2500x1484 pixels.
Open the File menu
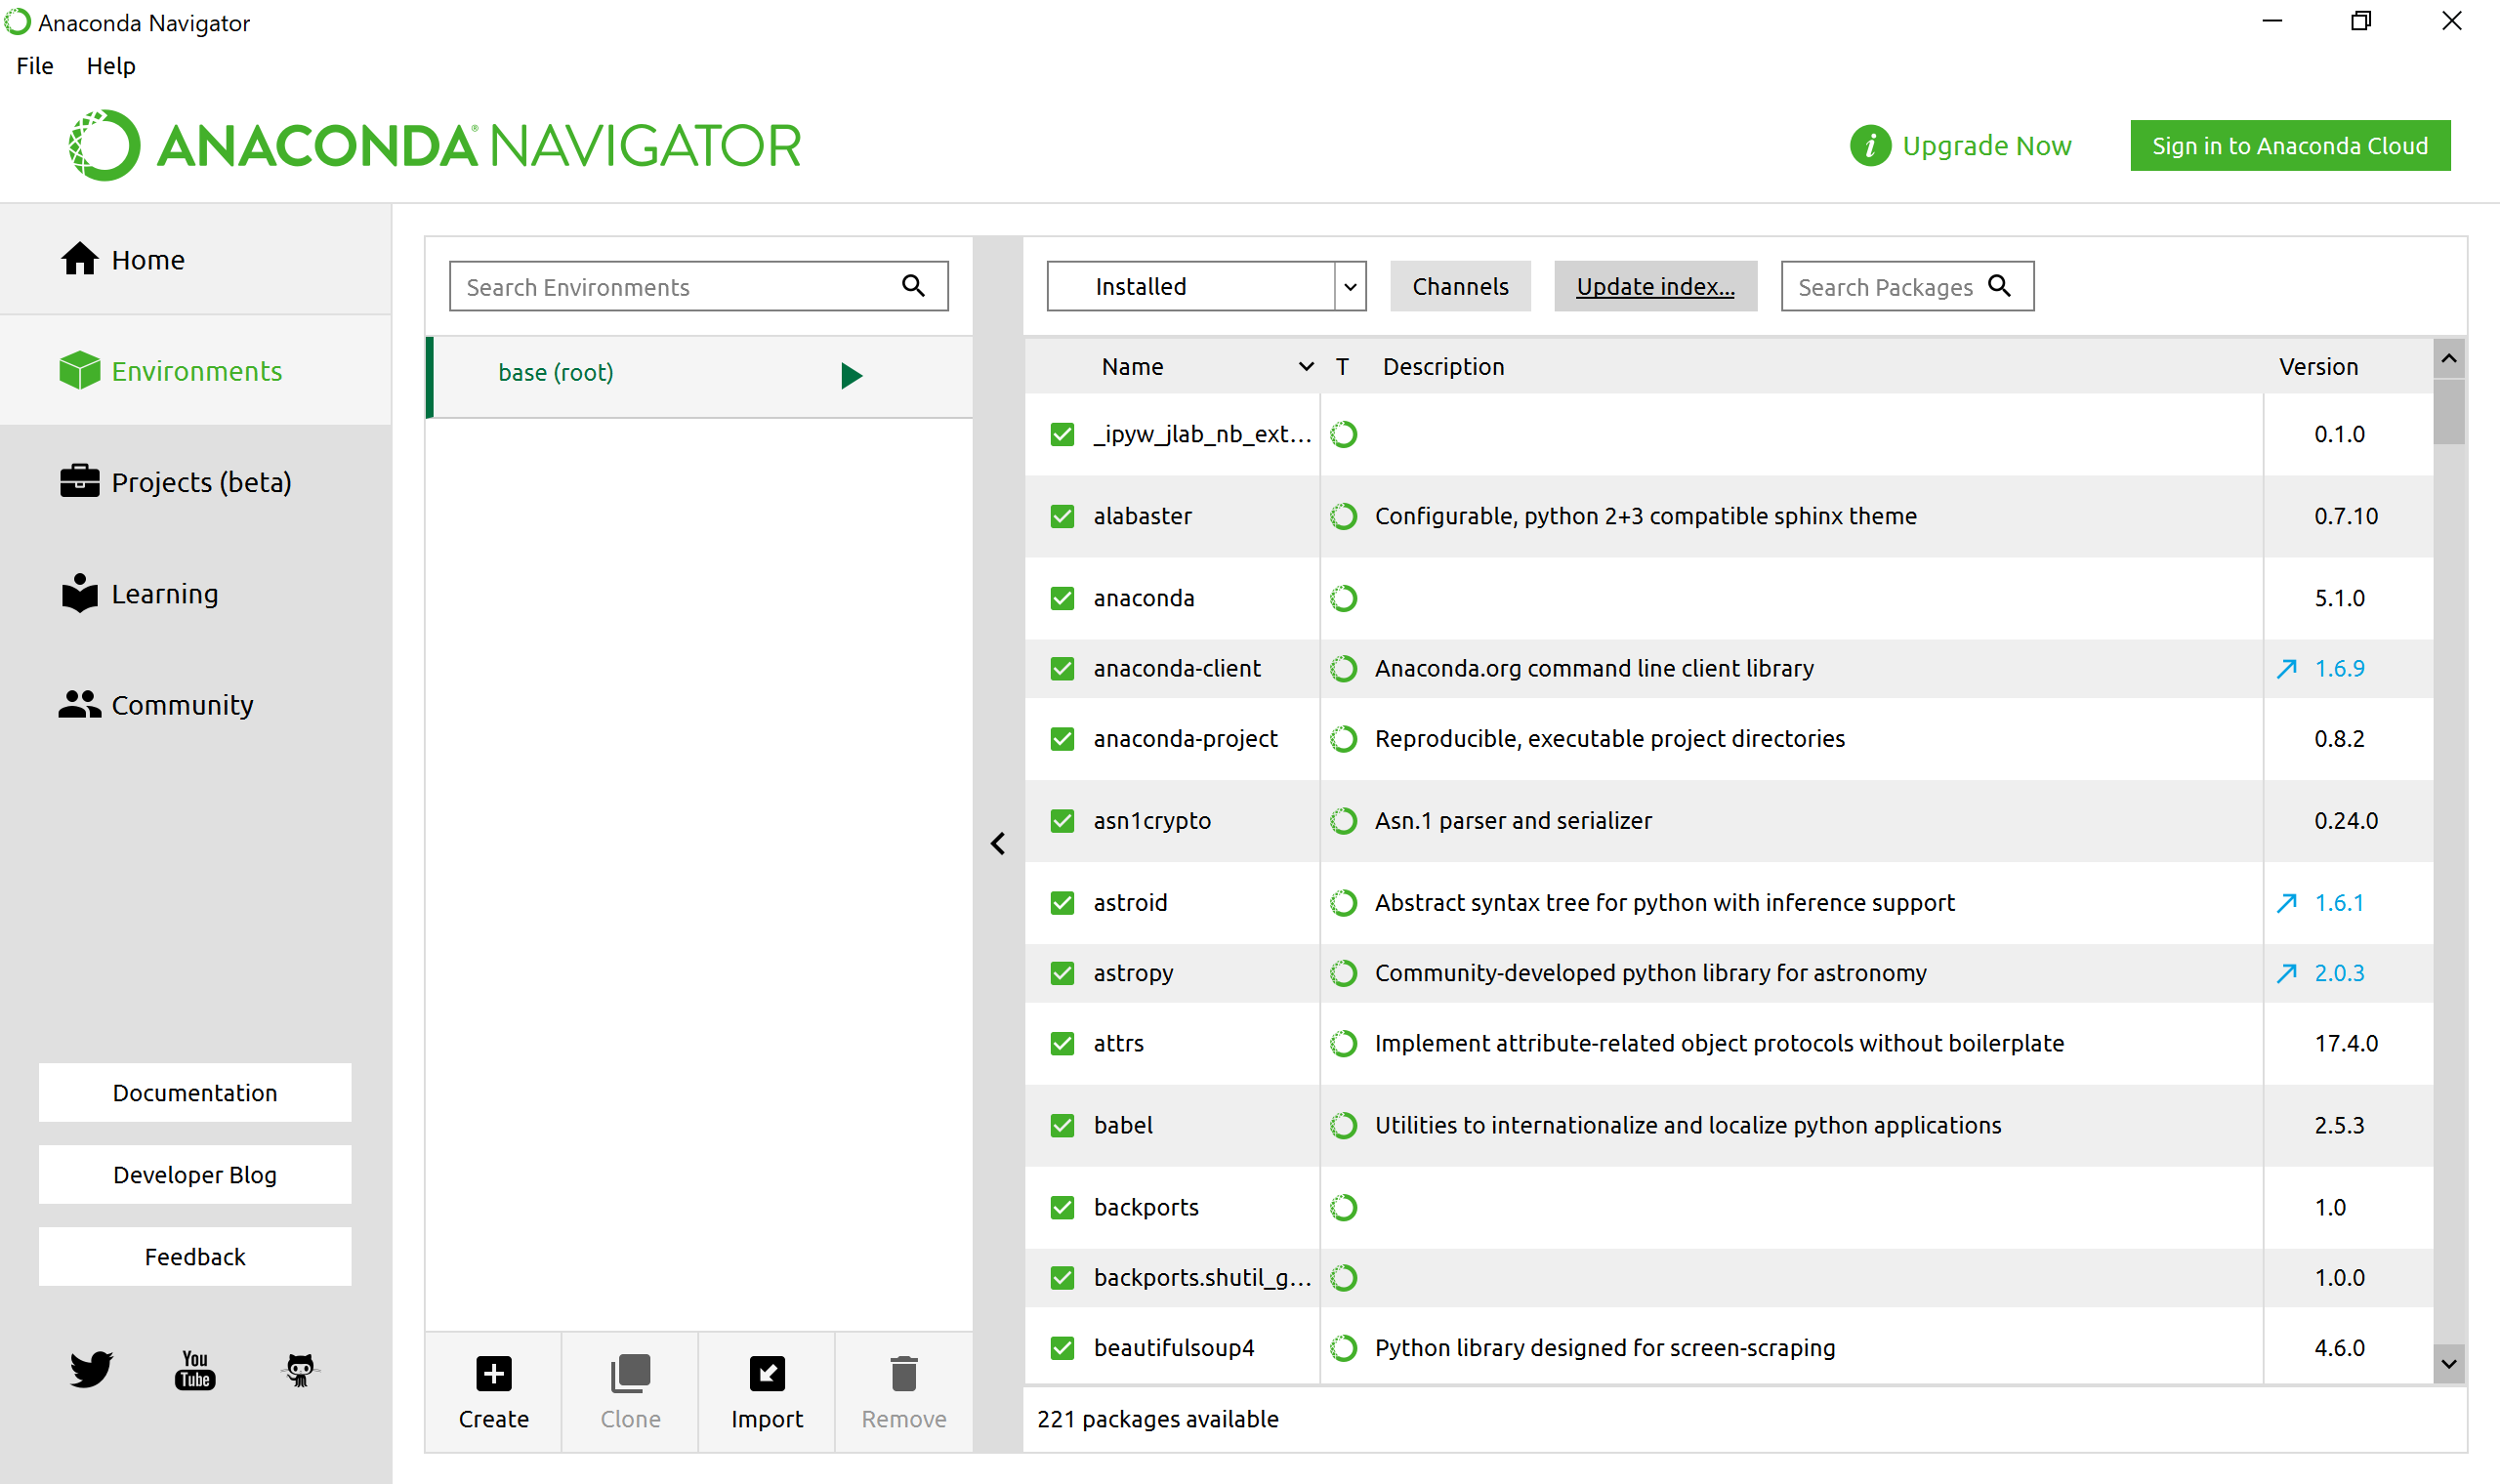click(x=35, y=66)
